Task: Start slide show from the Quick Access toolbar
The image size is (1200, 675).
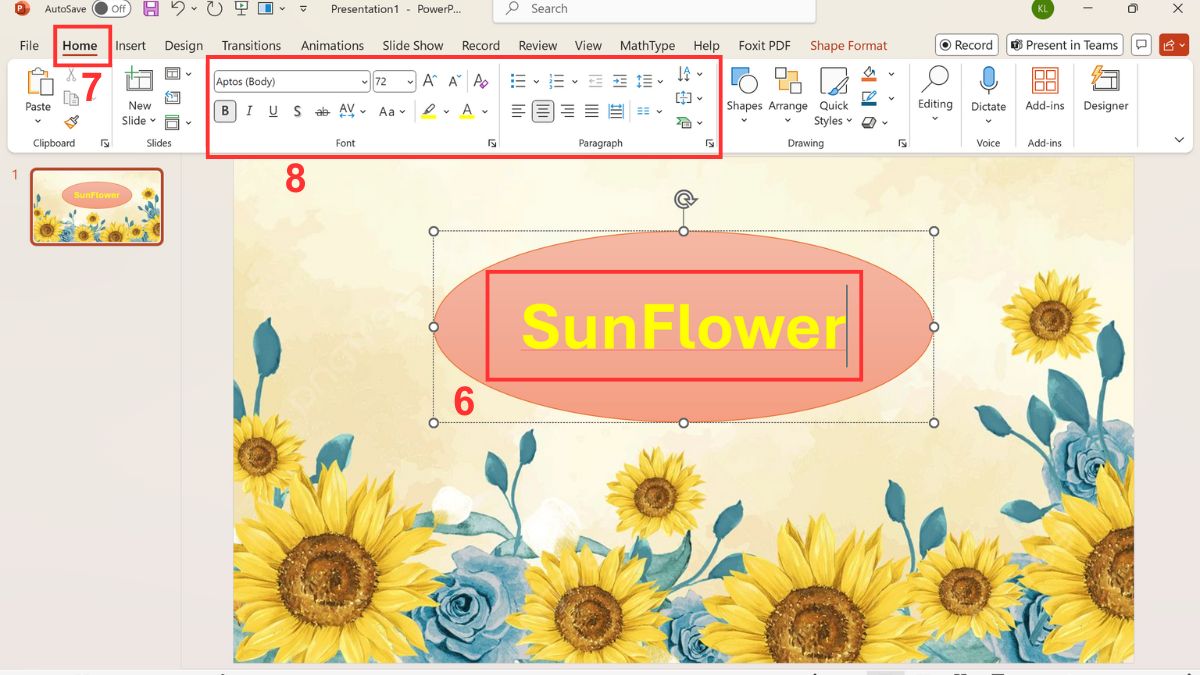Action: click(240, 9)
